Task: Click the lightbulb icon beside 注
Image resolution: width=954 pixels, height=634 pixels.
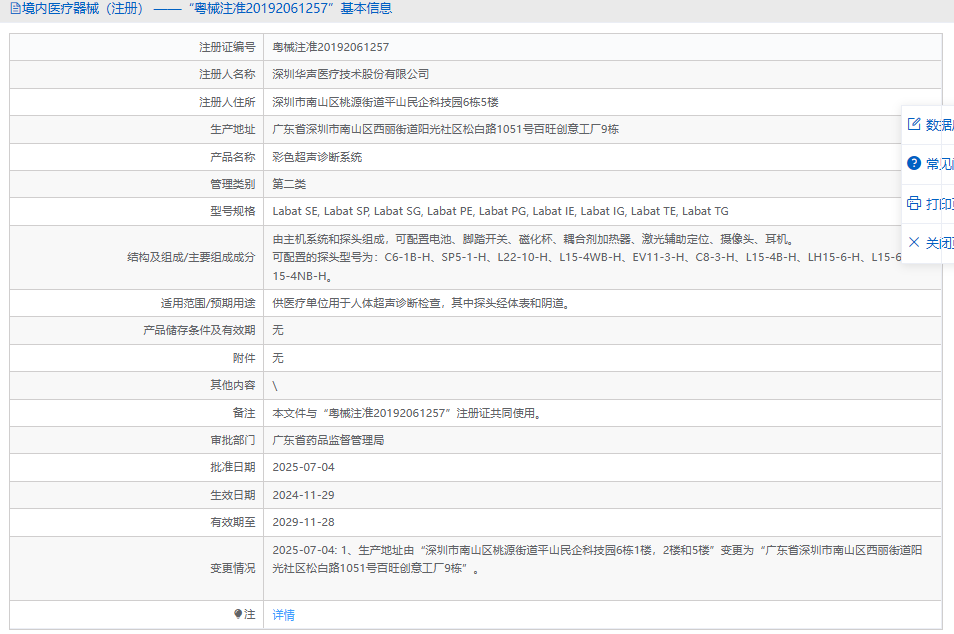Action: click(238, 614)
